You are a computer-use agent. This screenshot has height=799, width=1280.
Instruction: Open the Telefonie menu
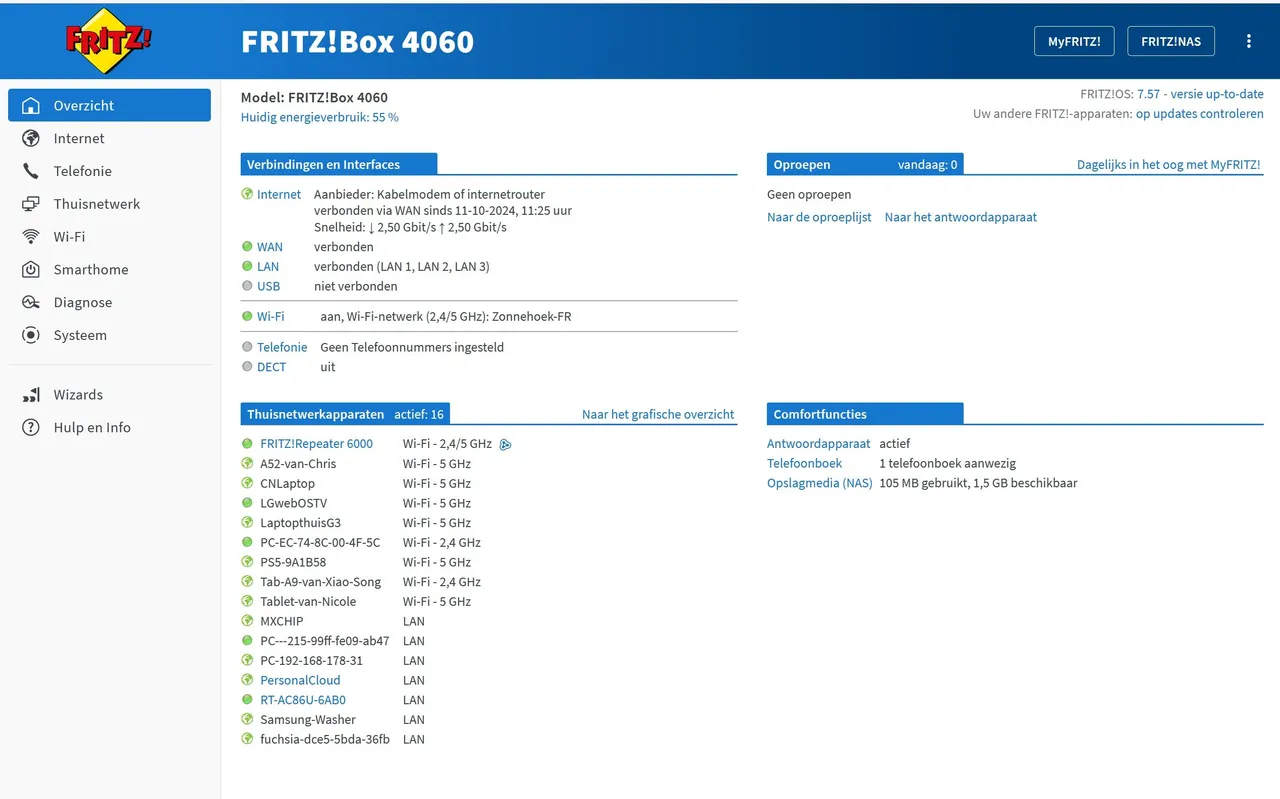[109, 171]
